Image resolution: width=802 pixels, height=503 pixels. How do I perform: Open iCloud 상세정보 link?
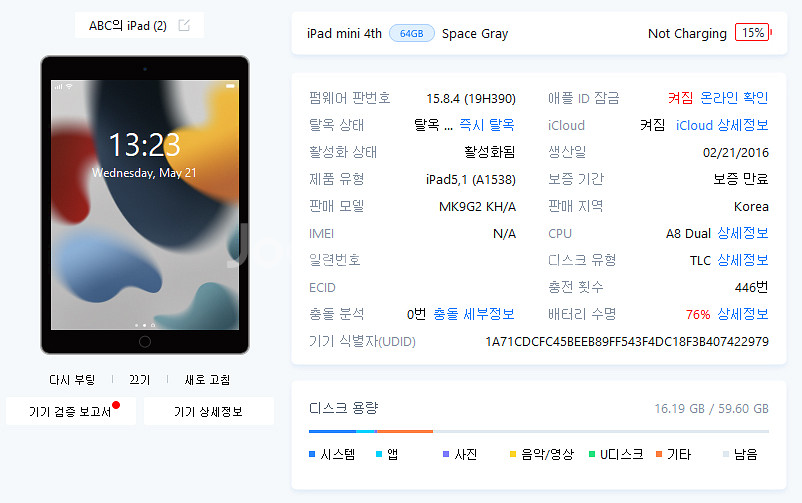pyautogui.click(x=722, y=125)
